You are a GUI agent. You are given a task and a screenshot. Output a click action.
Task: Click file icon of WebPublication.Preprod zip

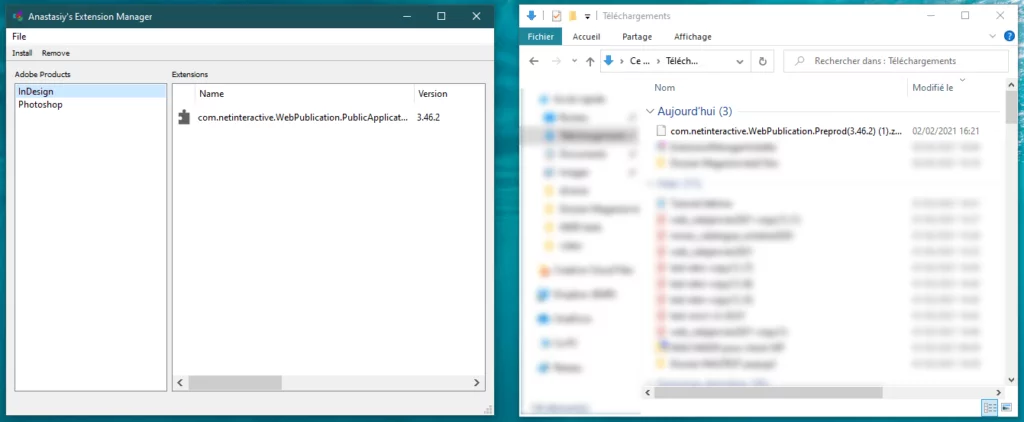click(661, 131)
